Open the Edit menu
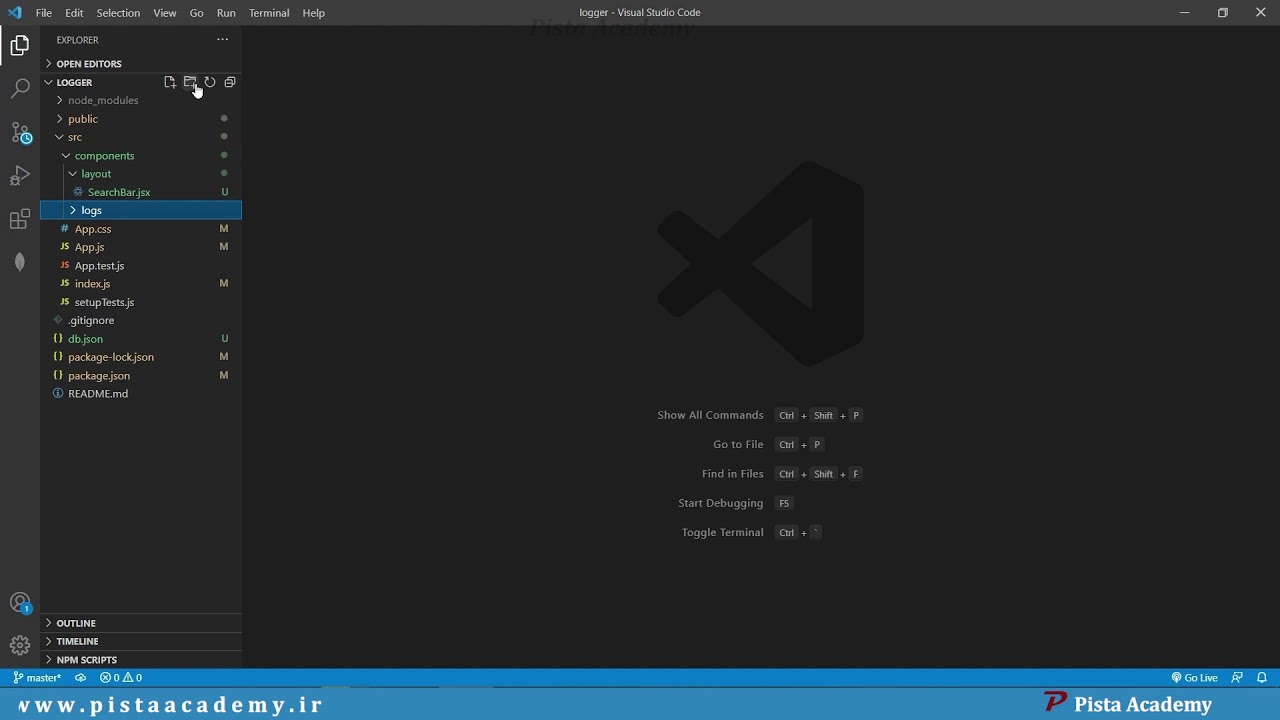 click(x=75, y=13)
